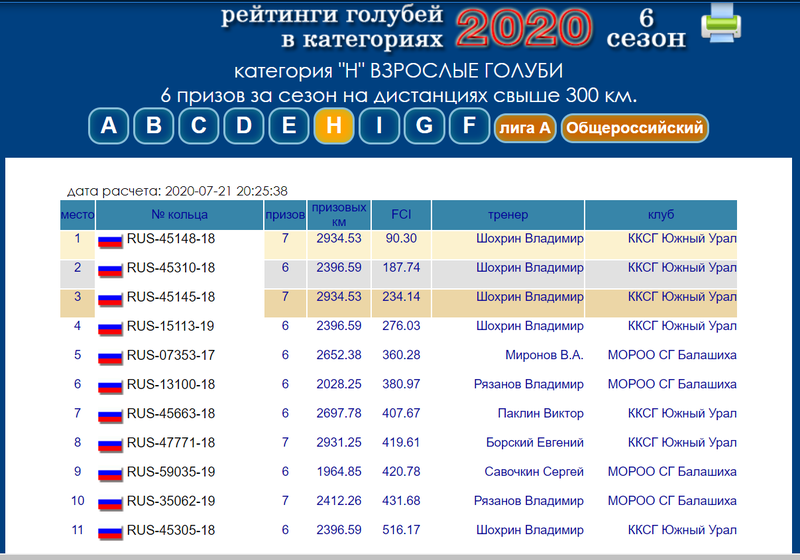The height and width of the screenshot is (560, 800).
Task: Click the 'призовых км' column header
Action: [x=339, y=215]
